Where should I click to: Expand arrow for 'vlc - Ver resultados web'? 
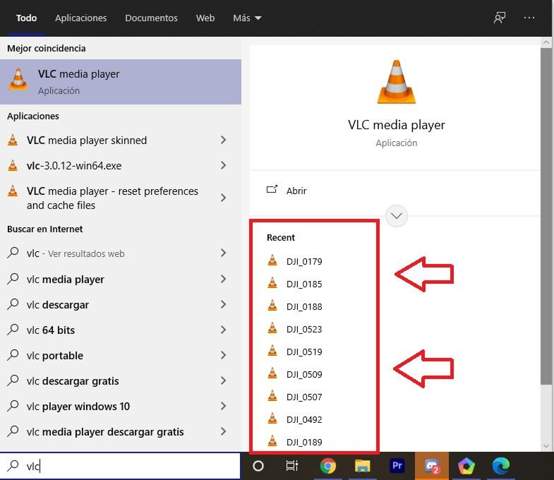click(223, 253)
